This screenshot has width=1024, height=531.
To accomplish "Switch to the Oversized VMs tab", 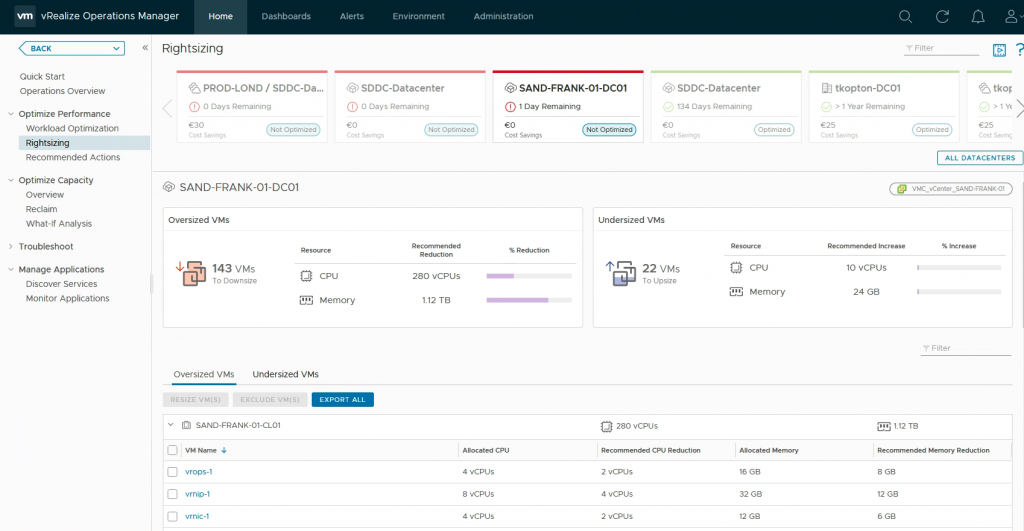I will (204, 374).
